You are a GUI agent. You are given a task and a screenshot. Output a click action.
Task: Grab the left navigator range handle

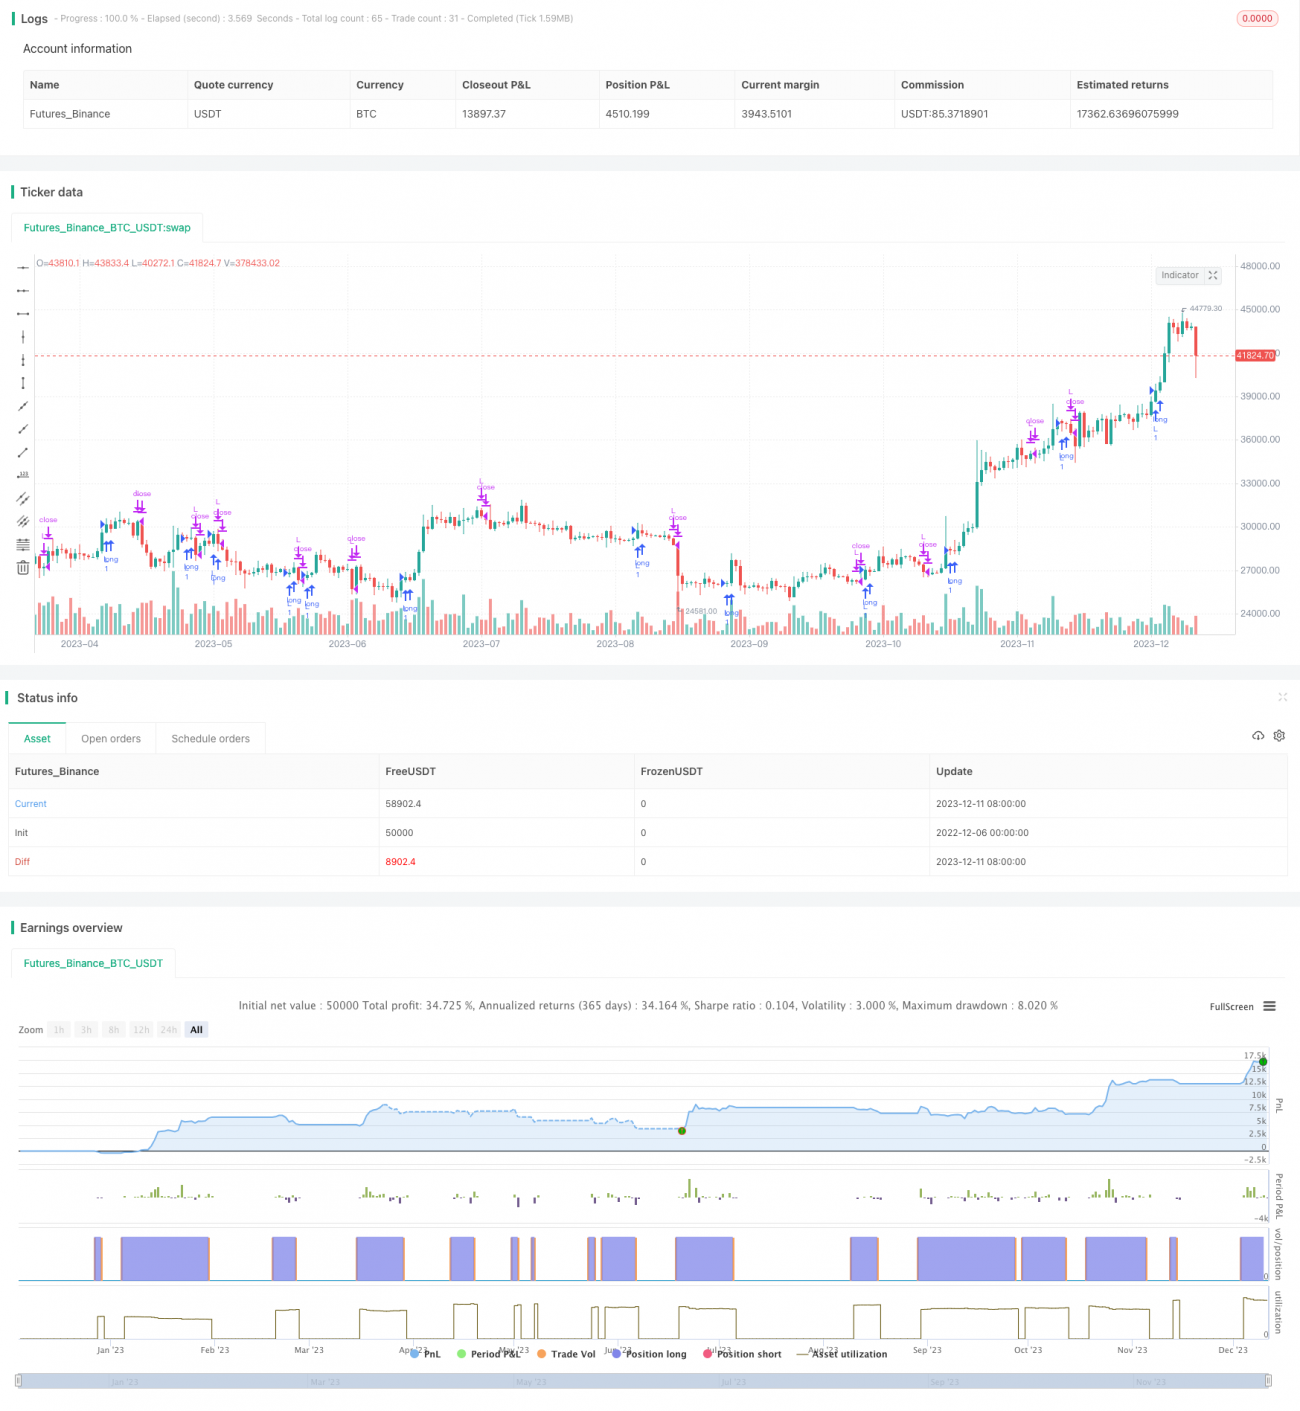point(19,1381)
